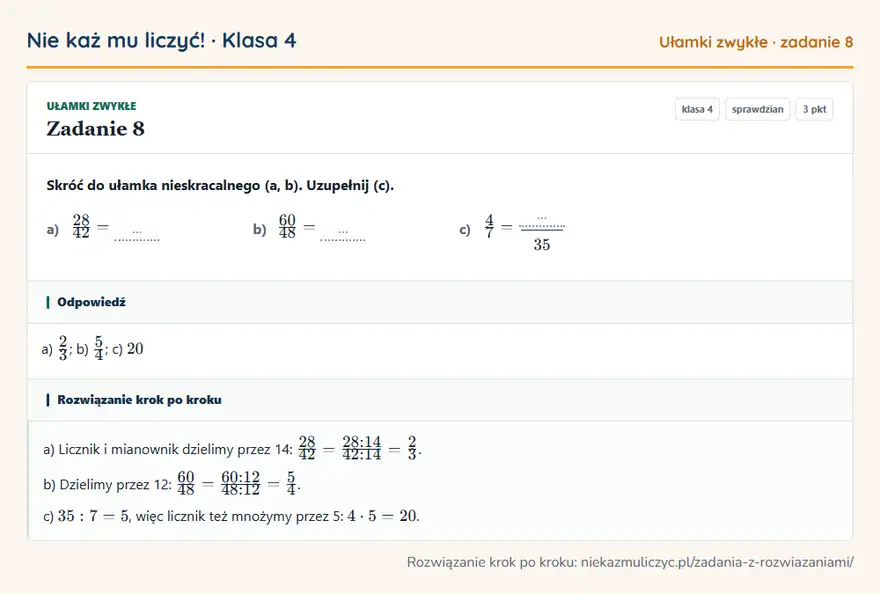Click the 'sprawdzian' tag
Screen dimensions: 880x594
pyautogui.click(x=757, y=109)
